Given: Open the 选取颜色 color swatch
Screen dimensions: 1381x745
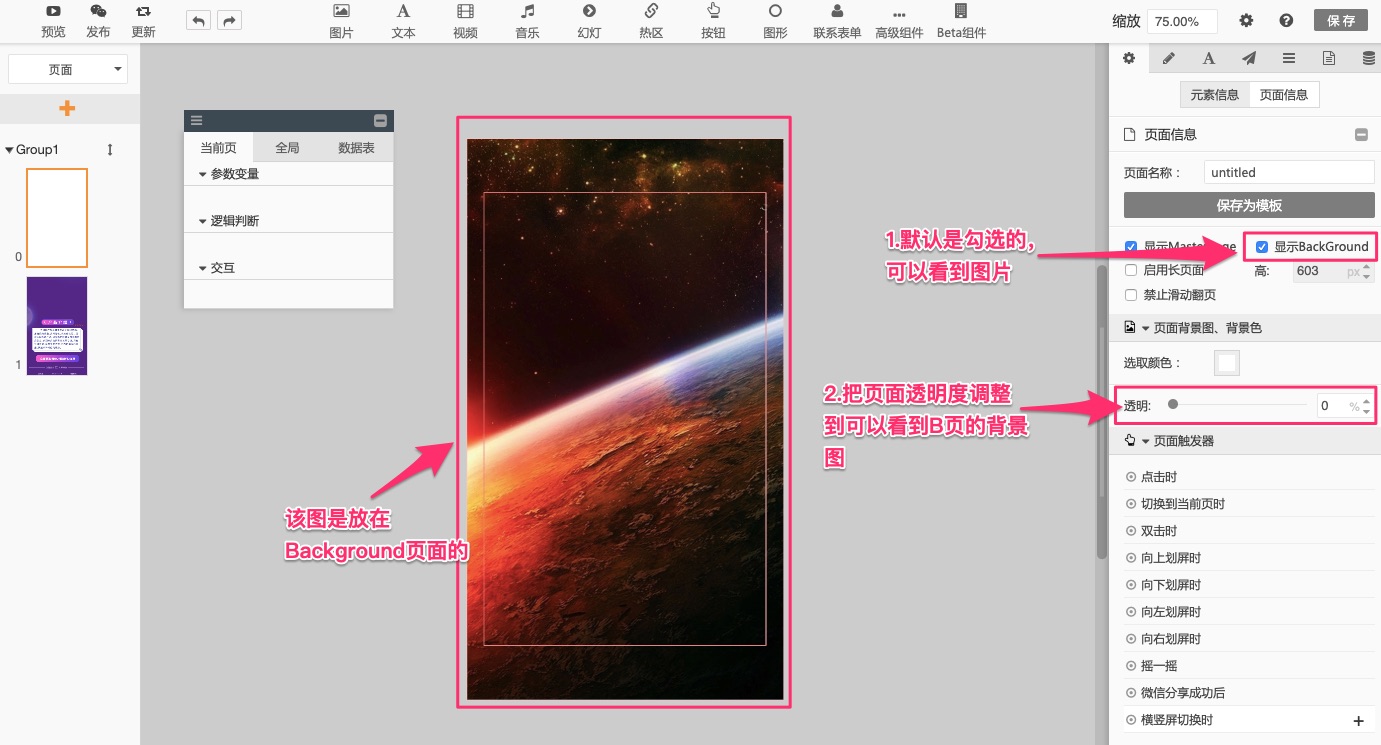Looking at the screenshot, I should coord(1226,363).
